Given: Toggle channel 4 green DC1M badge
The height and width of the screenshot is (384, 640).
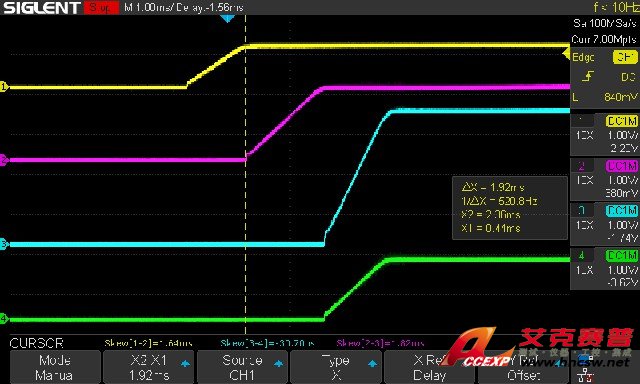Looking at the screenshot, I should click(x=622, y=255).
